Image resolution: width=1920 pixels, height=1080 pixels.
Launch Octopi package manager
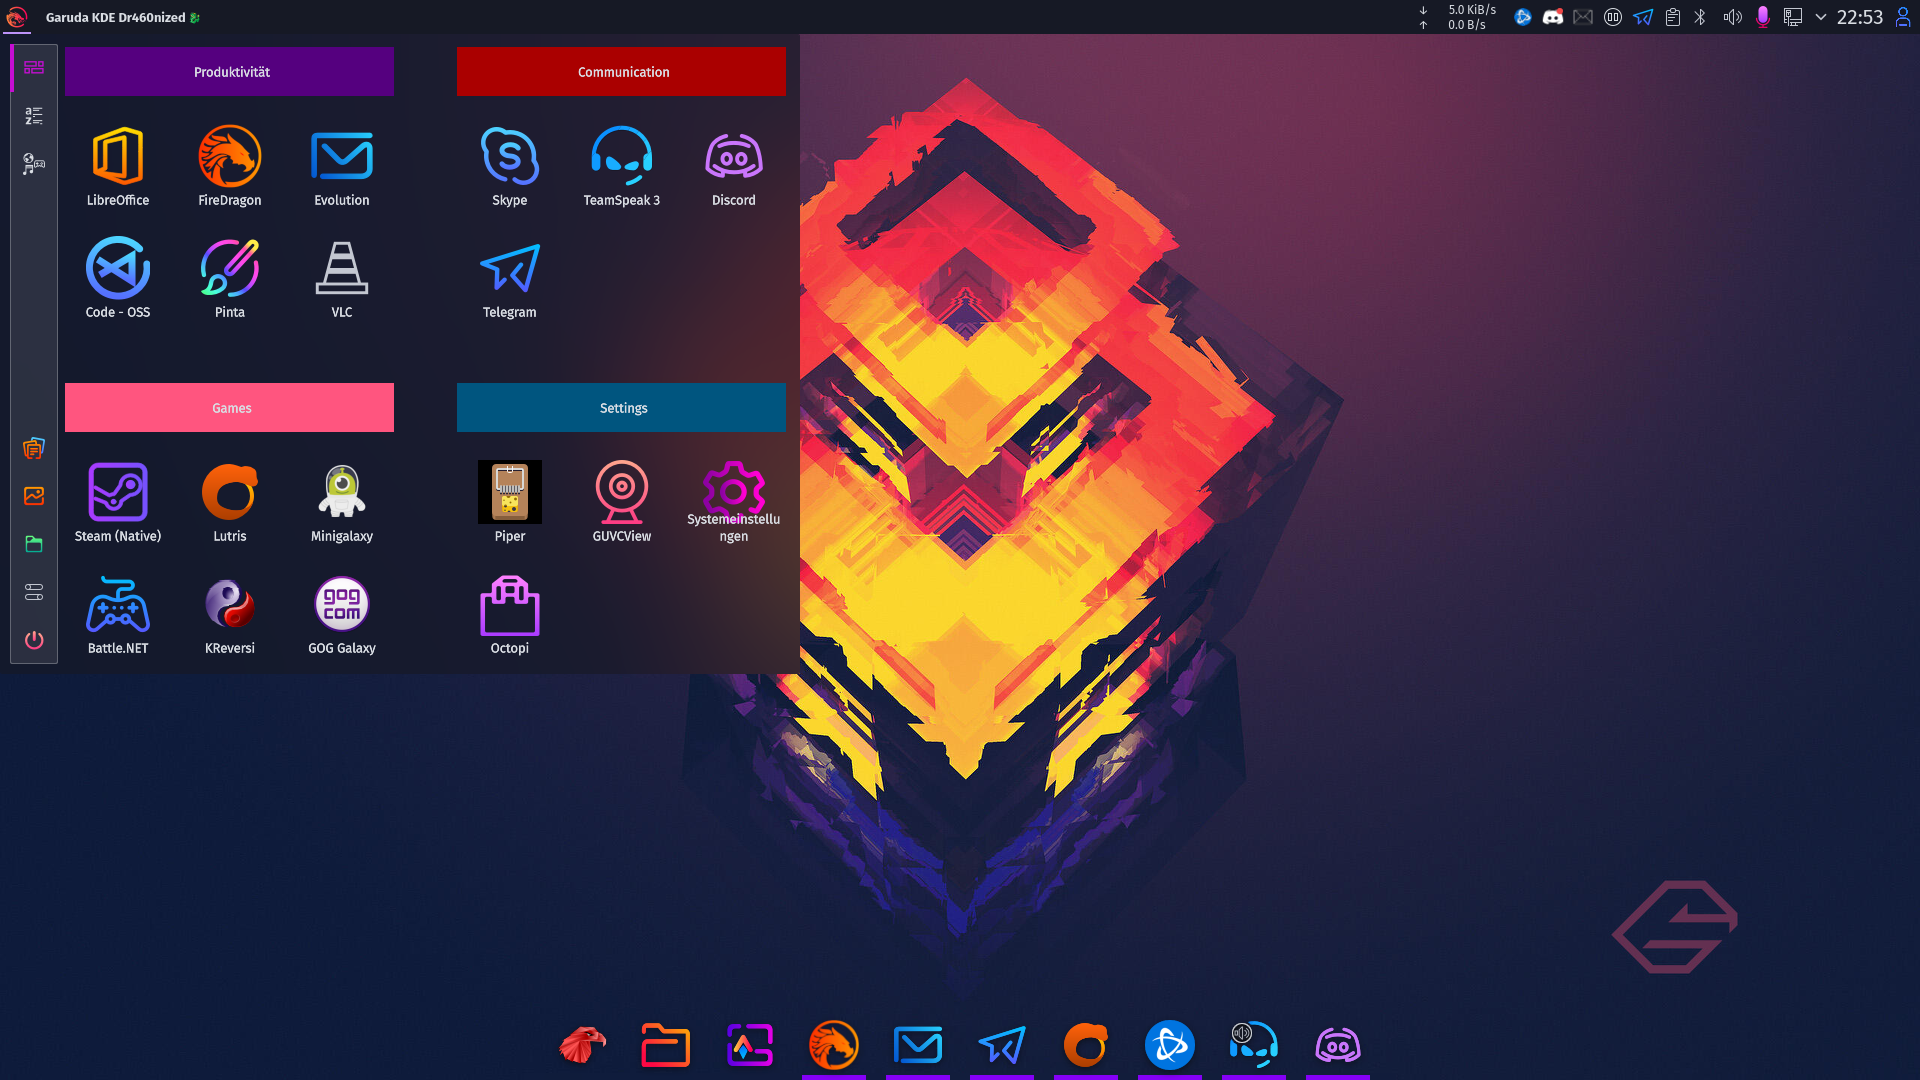(509, 605)
